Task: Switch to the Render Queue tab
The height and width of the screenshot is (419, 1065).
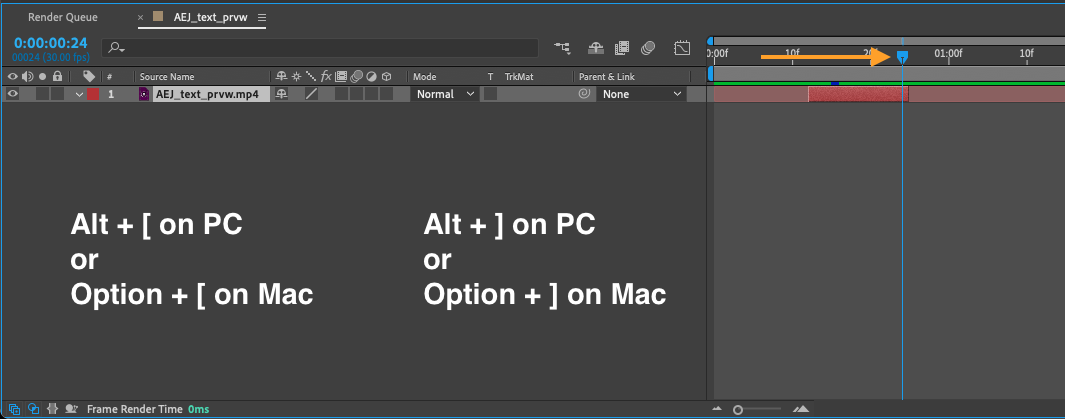Action: click(62, 17)
